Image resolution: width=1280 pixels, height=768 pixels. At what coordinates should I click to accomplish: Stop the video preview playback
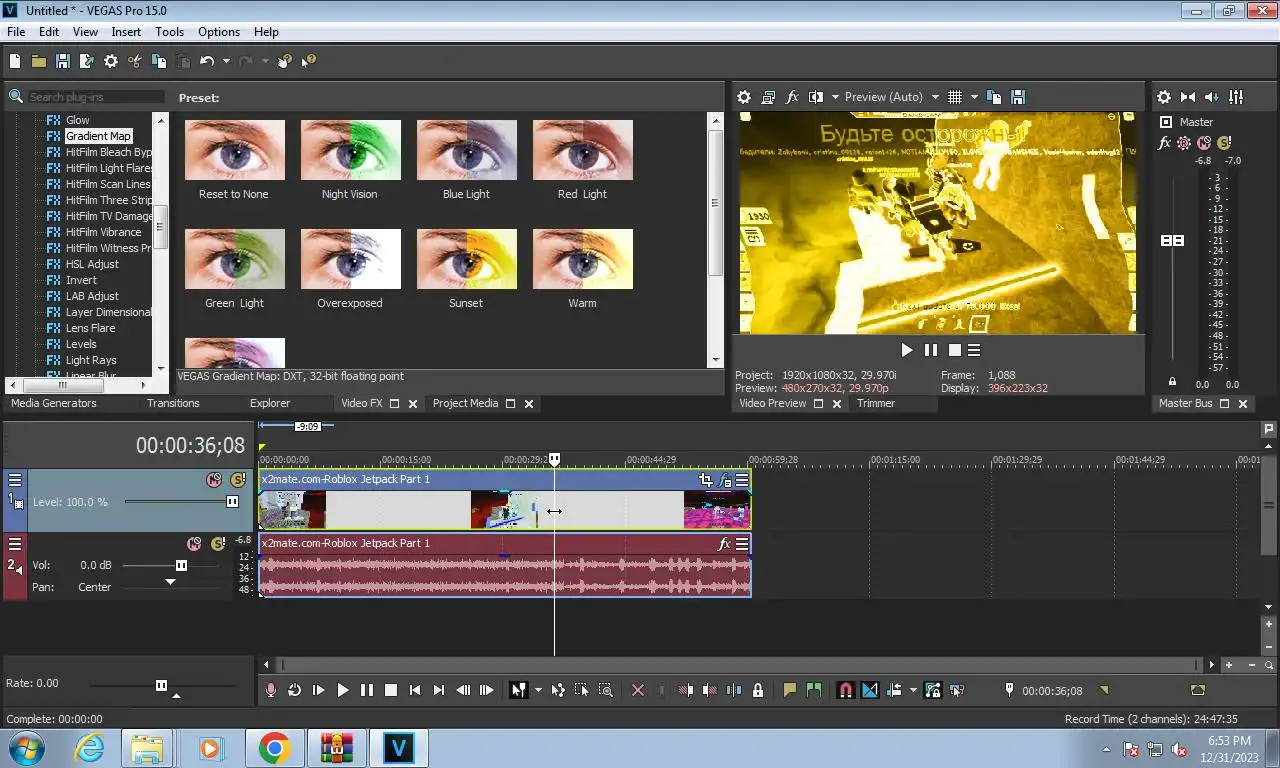pyautogui.click(x=955, y=350)
